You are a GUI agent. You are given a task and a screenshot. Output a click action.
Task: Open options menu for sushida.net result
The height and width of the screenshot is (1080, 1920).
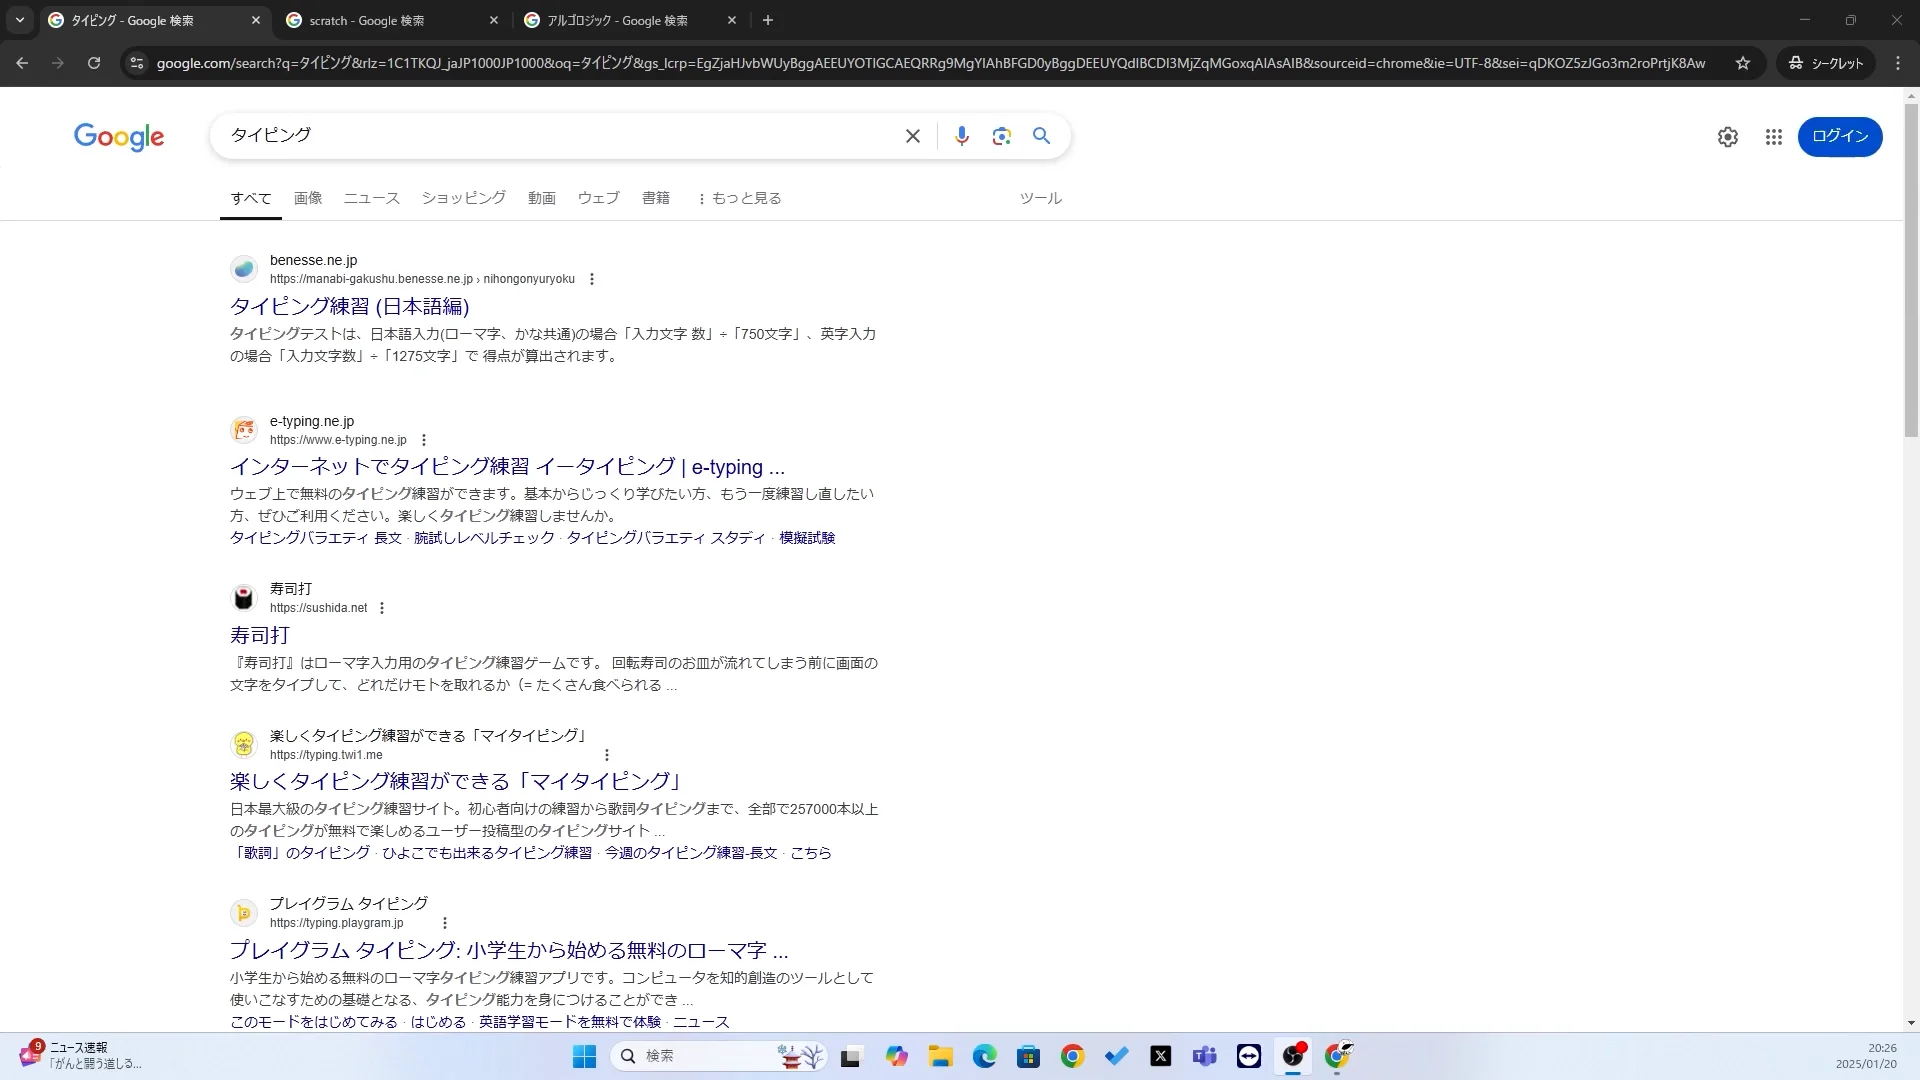[x=381, y=608]
